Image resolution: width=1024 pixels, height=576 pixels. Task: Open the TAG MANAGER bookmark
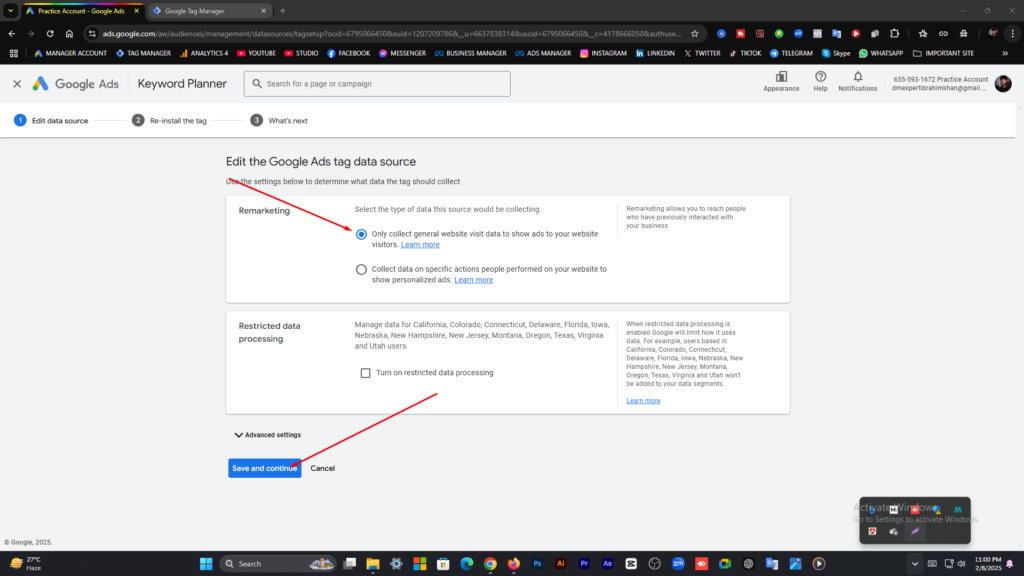(144, 54)
